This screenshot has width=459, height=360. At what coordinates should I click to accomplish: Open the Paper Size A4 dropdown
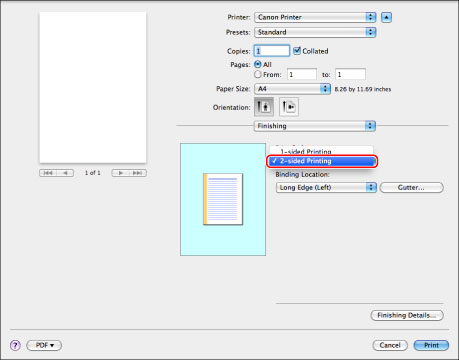pos(292,89)
